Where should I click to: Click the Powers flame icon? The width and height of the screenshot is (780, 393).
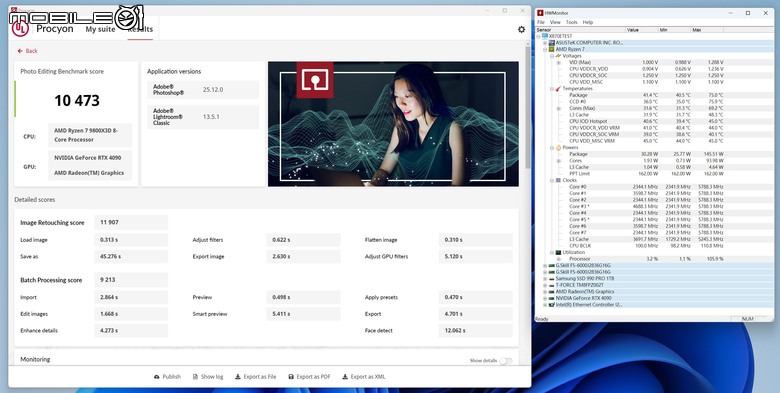point(558,148)
